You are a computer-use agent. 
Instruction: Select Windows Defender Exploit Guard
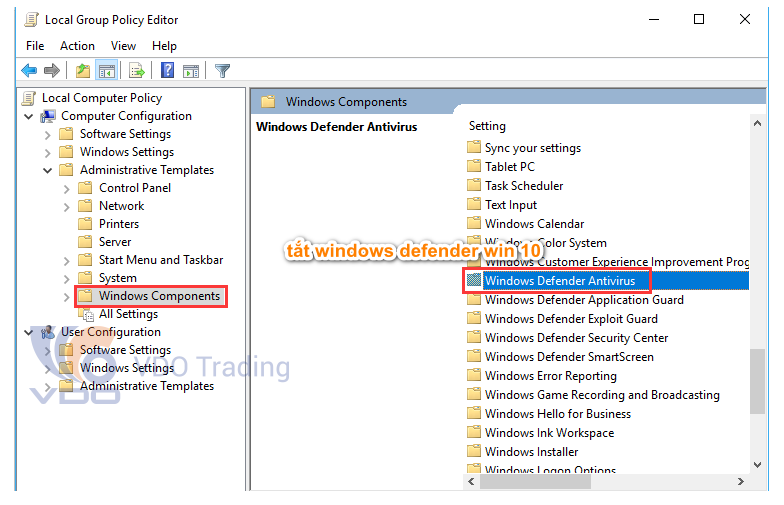[x=571, y=318]
